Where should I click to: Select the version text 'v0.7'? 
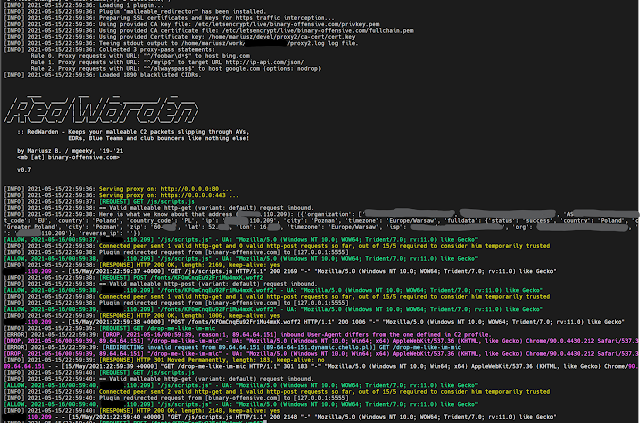pos(24,170)
